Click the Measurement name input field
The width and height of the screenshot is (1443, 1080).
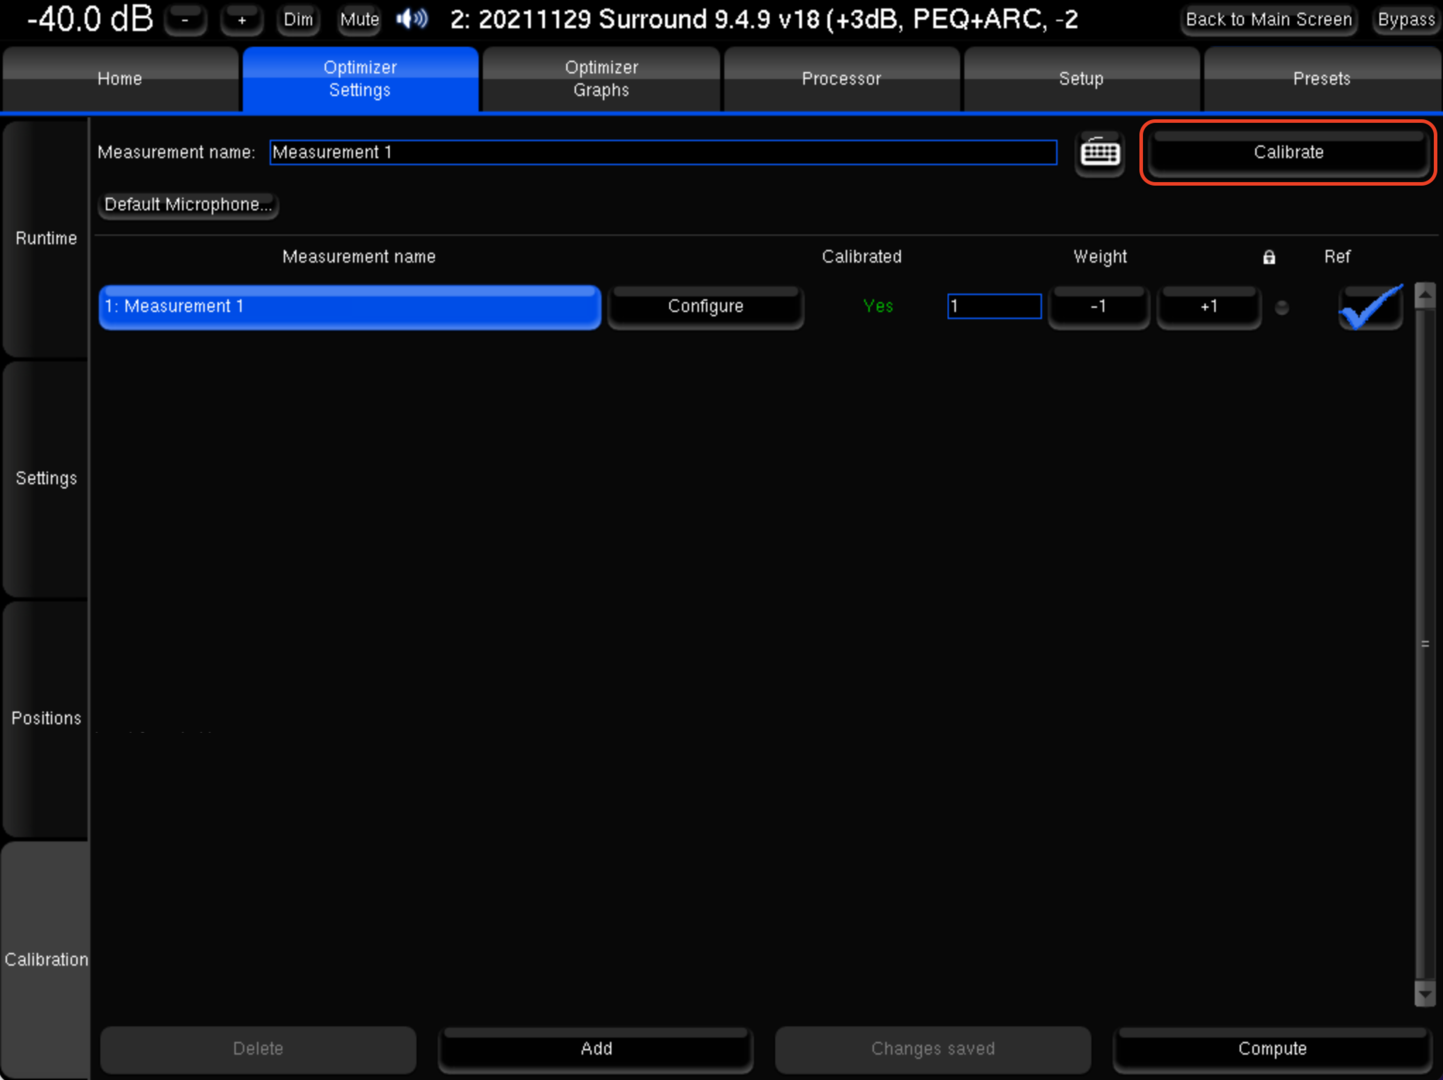click(x=663, y=152)
